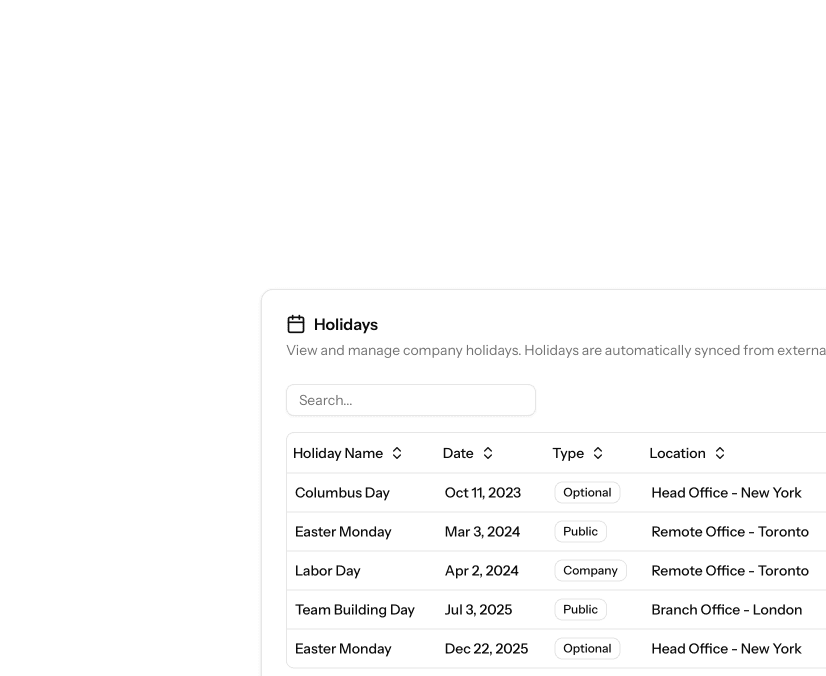Focus the Search input field
The image size is (826, 676).
411,400
